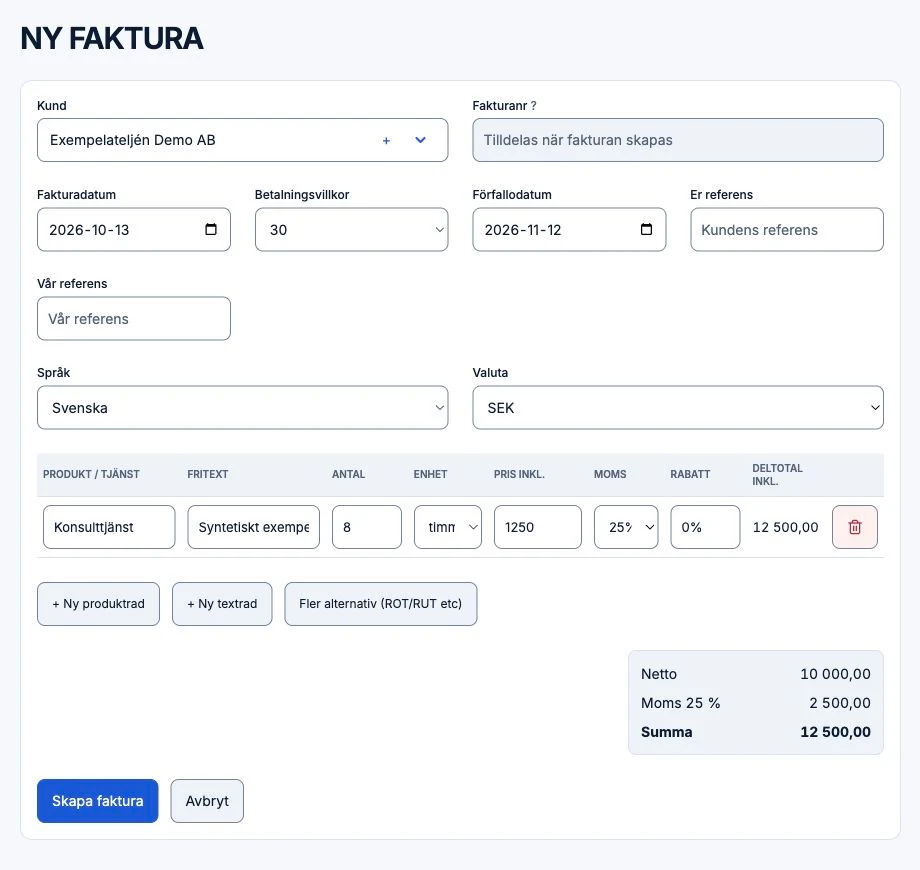Screen dimensions: 920x870
Task: Click the Fakturadatum field 2026-10-13
Action: tap(134, 229)
